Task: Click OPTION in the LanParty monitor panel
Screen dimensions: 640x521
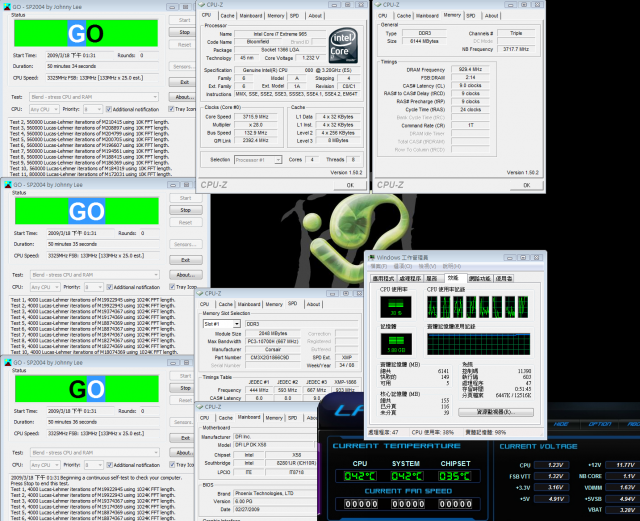Action: pyautogui.click(x=600, y=424)
